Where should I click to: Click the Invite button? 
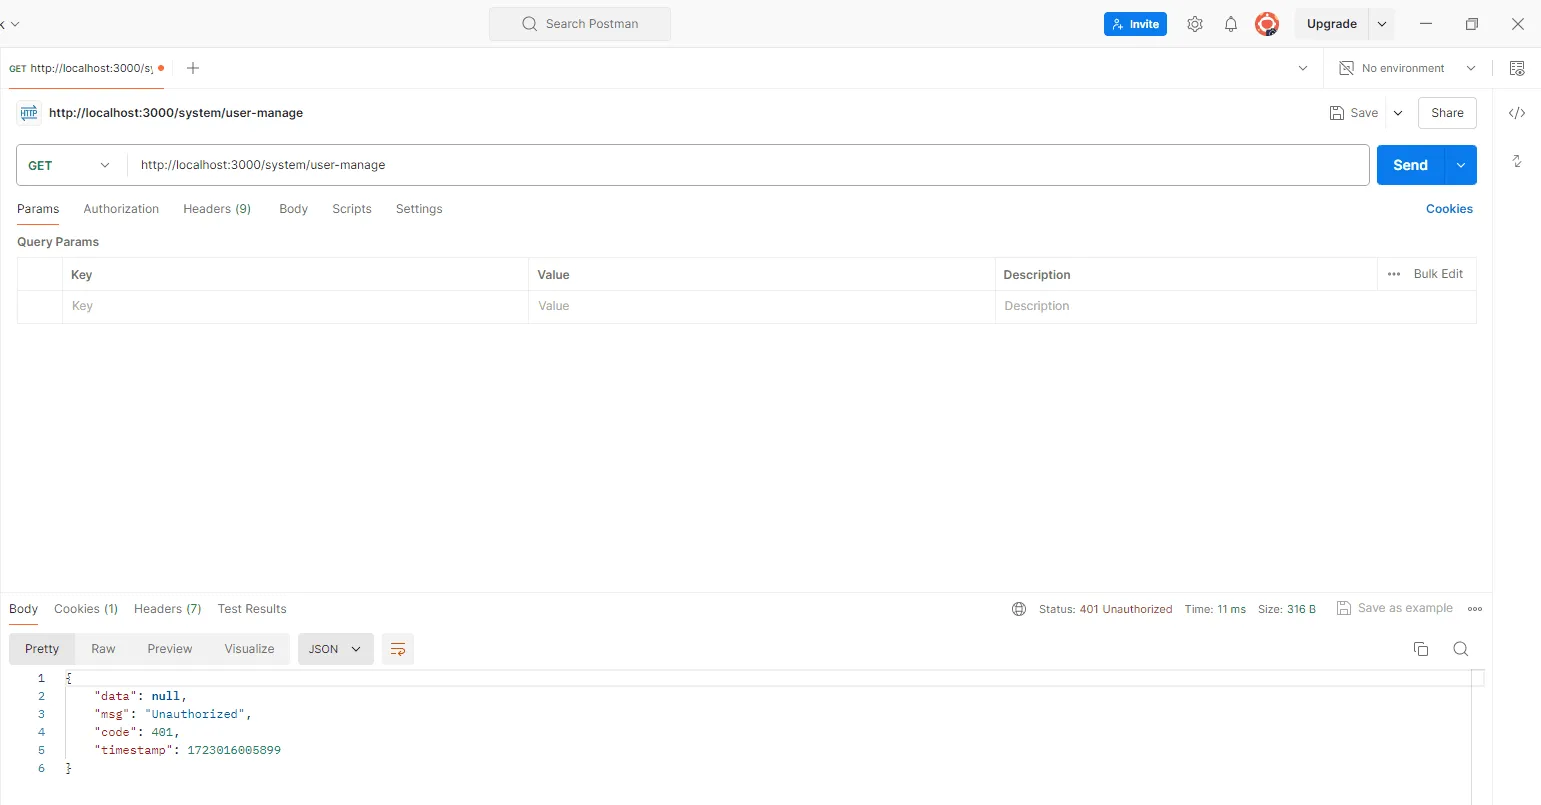click(x=1135, y=24)
